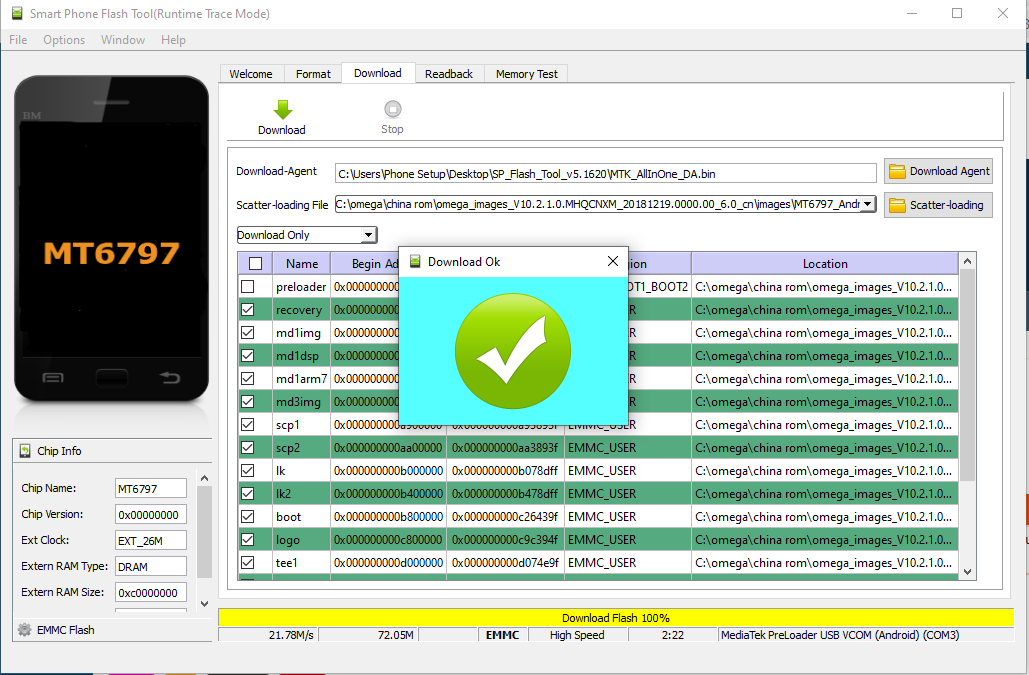Click the Chip Info refresh icon
This screenshot has height=675, width=1029.
24,451
